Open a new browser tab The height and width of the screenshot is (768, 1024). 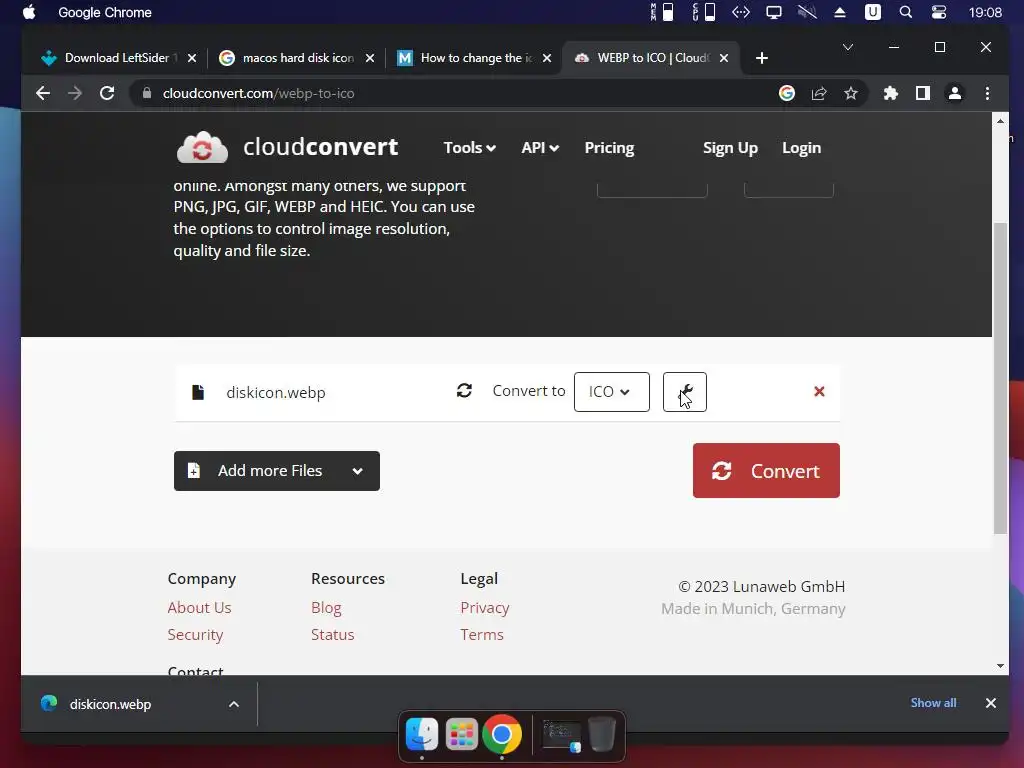pyautogui.click(x=761, y=58)
